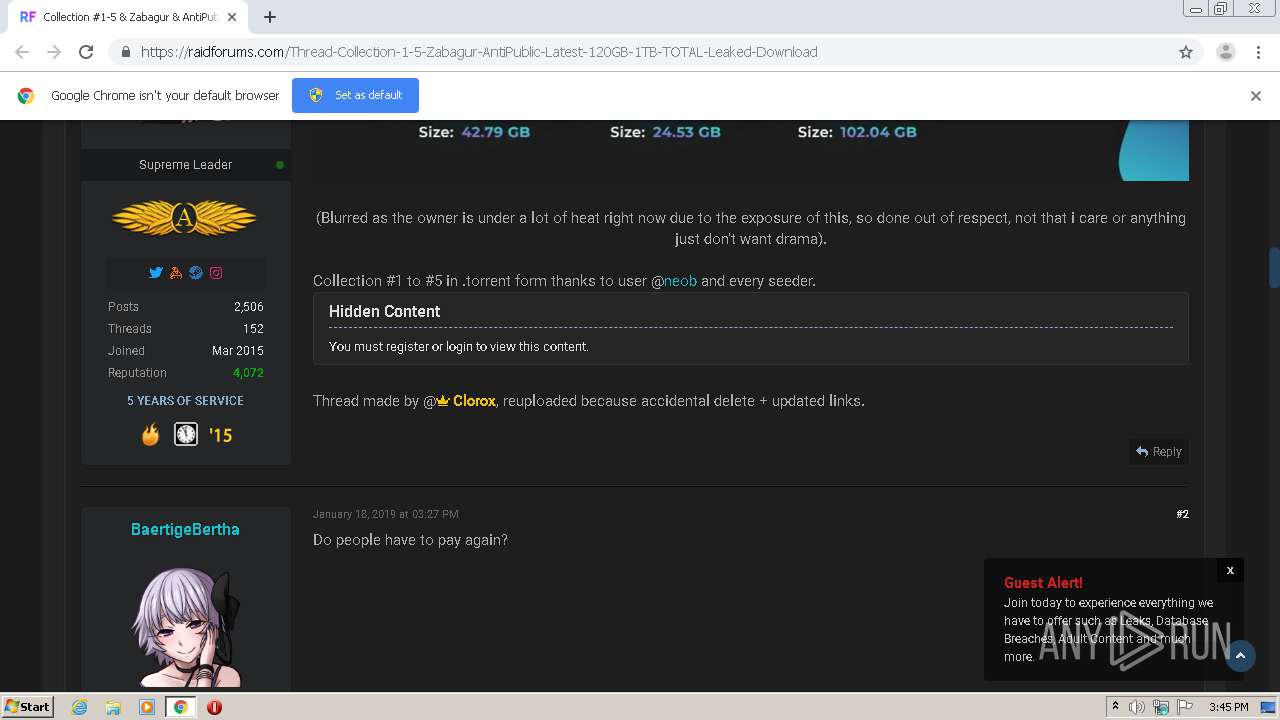Open the Action Center flag icon

(x=1185, y=707)
